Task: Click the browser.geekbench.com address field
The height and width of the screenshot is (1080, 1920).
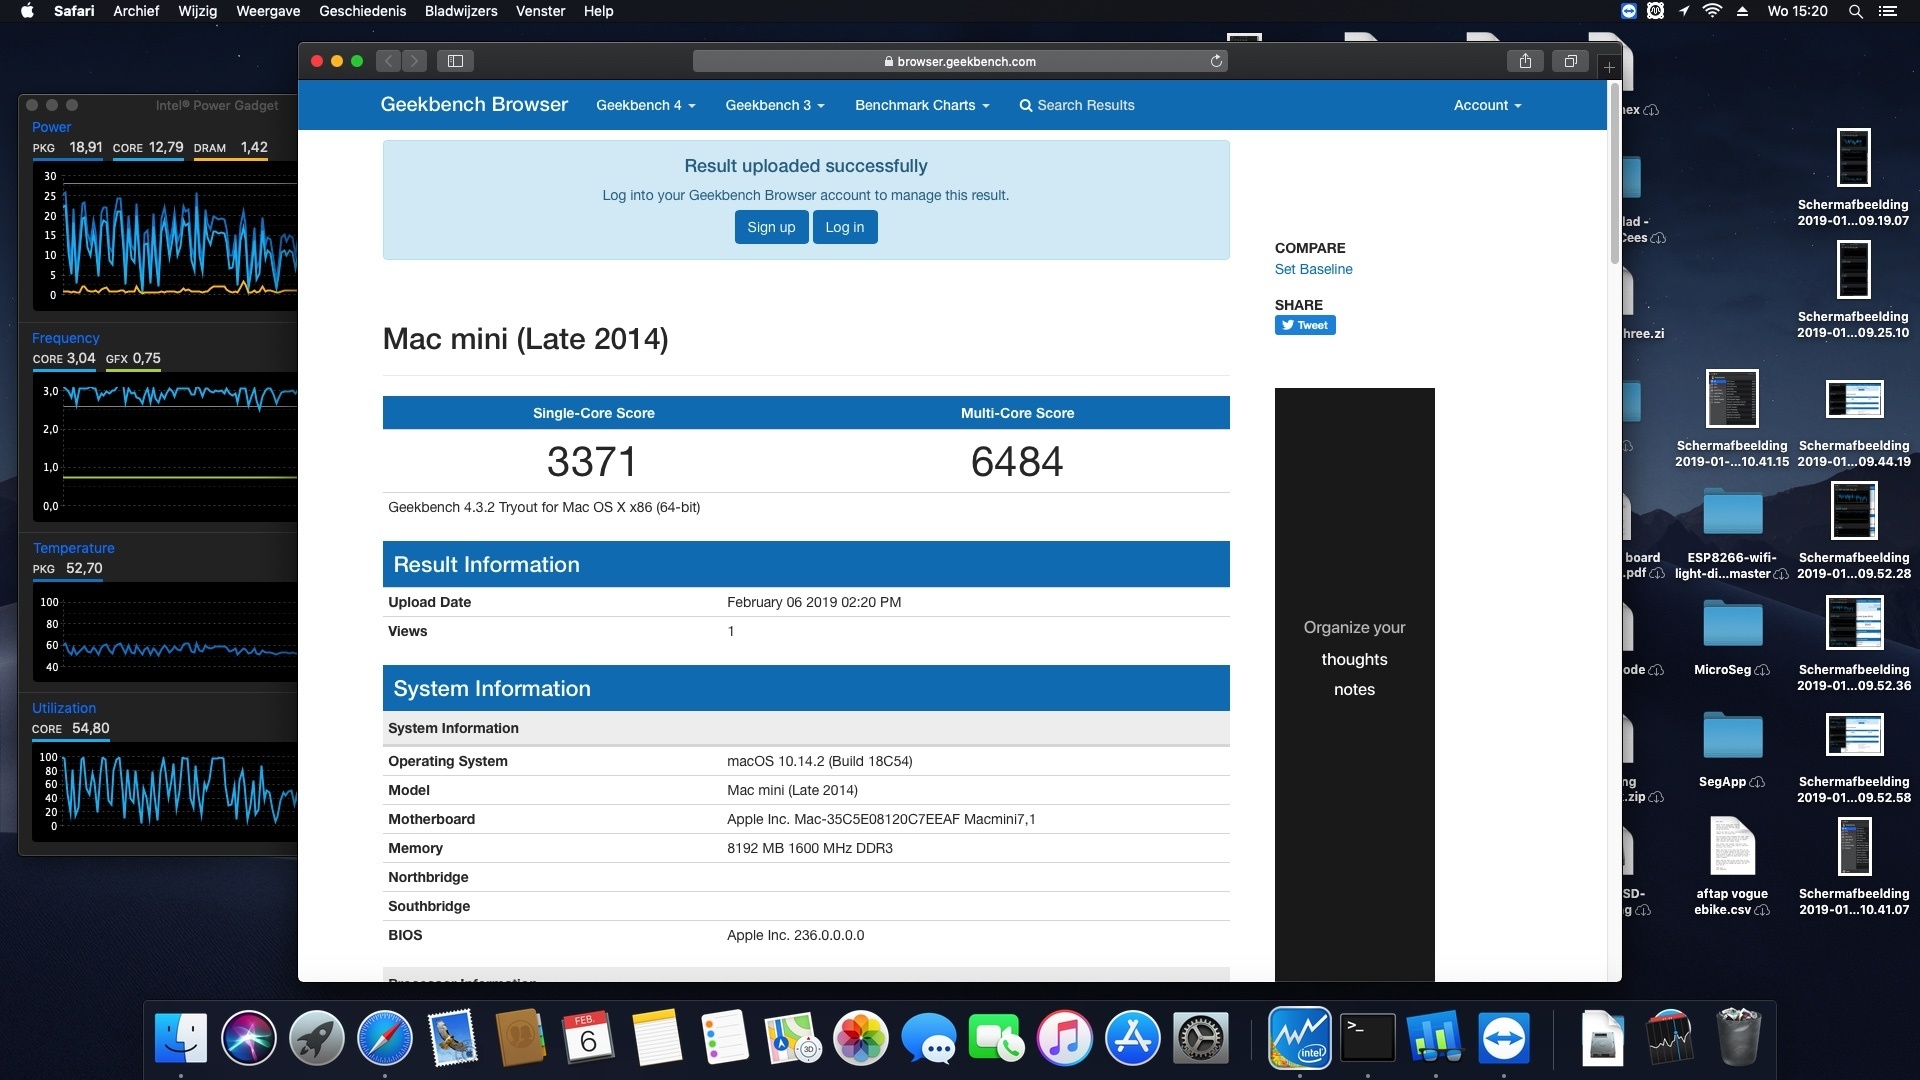Action: pos(960,61)
